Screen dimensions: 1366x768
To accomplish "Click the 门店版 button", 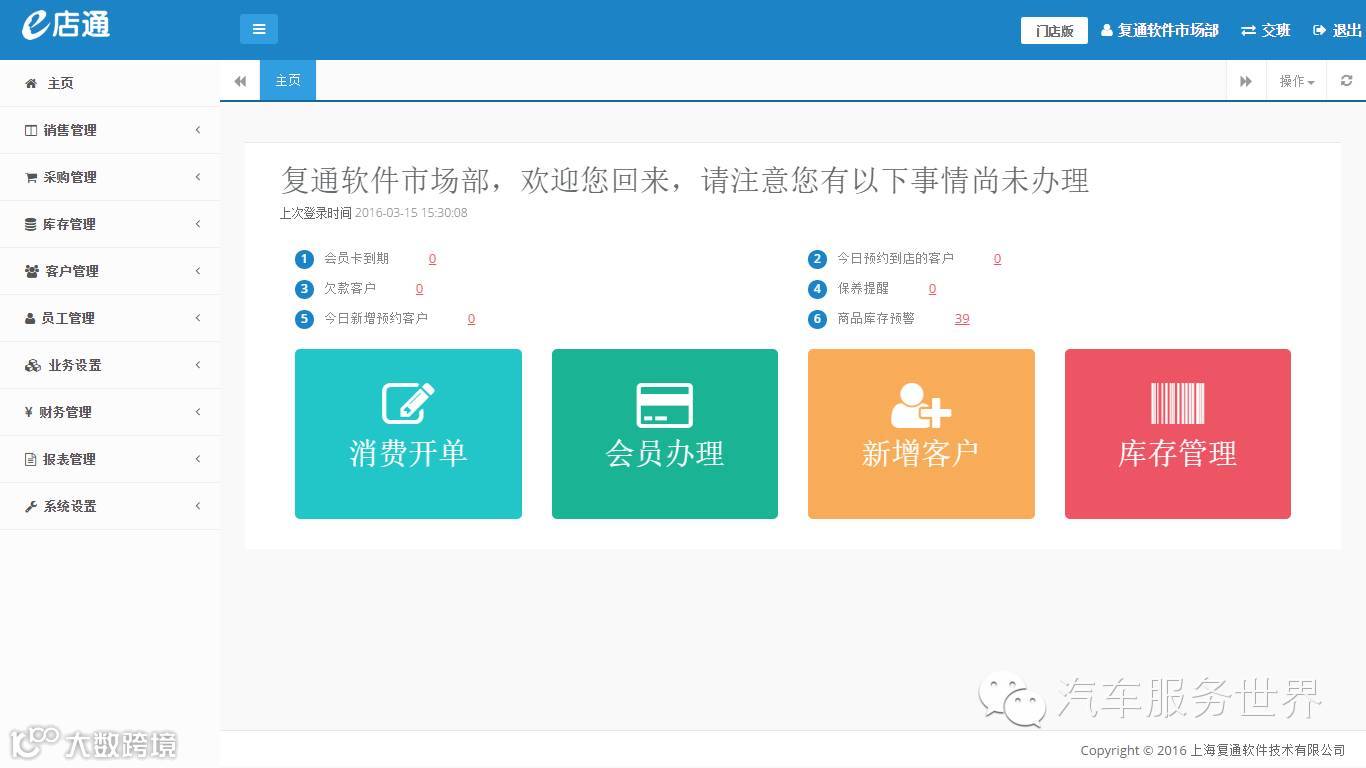I will (1054, 31).
